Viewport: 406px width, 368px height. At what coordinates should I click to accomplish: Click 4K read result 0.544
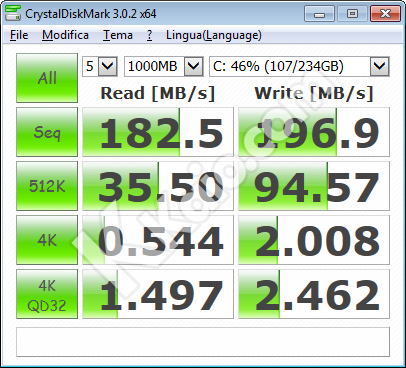[x=158, y=240]
